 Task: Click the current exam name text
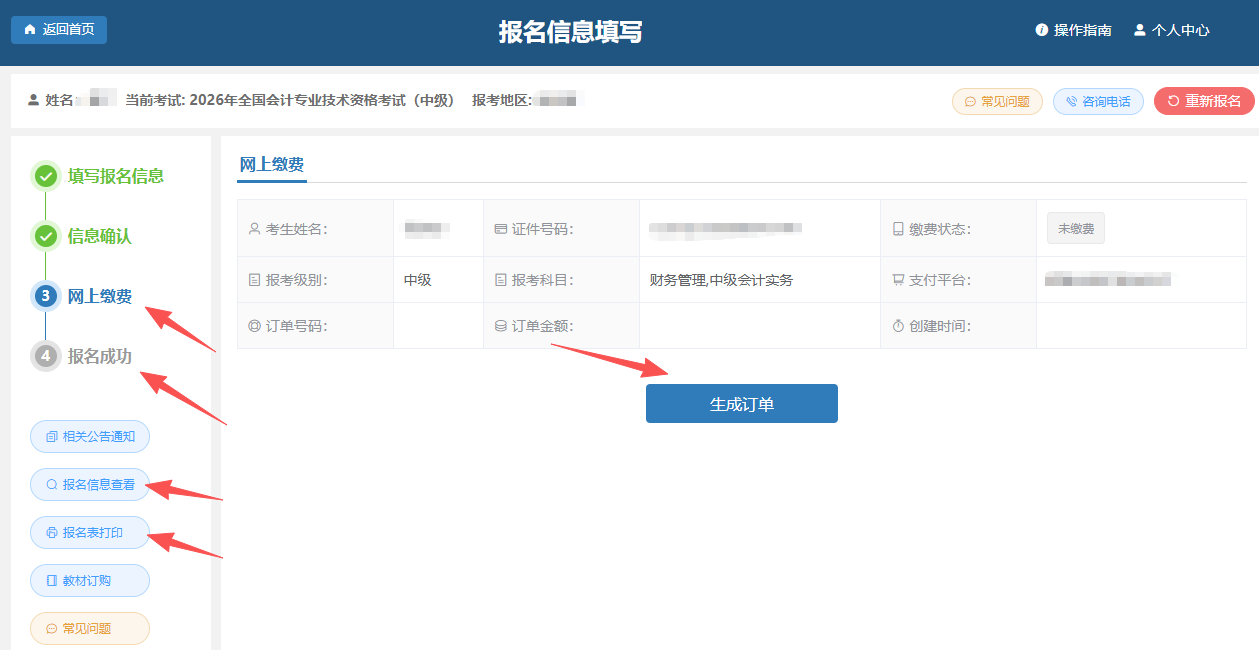point(321,100)
